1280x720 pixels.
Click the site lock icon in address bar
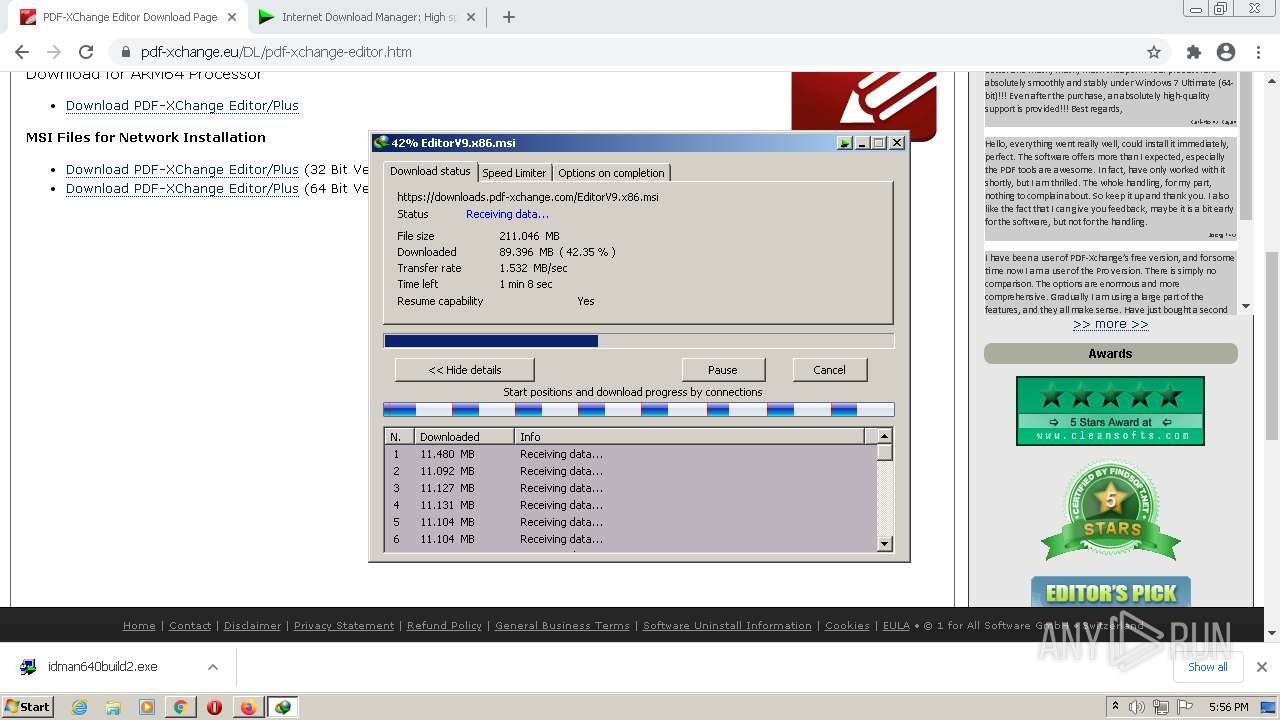tap(125, 52)
